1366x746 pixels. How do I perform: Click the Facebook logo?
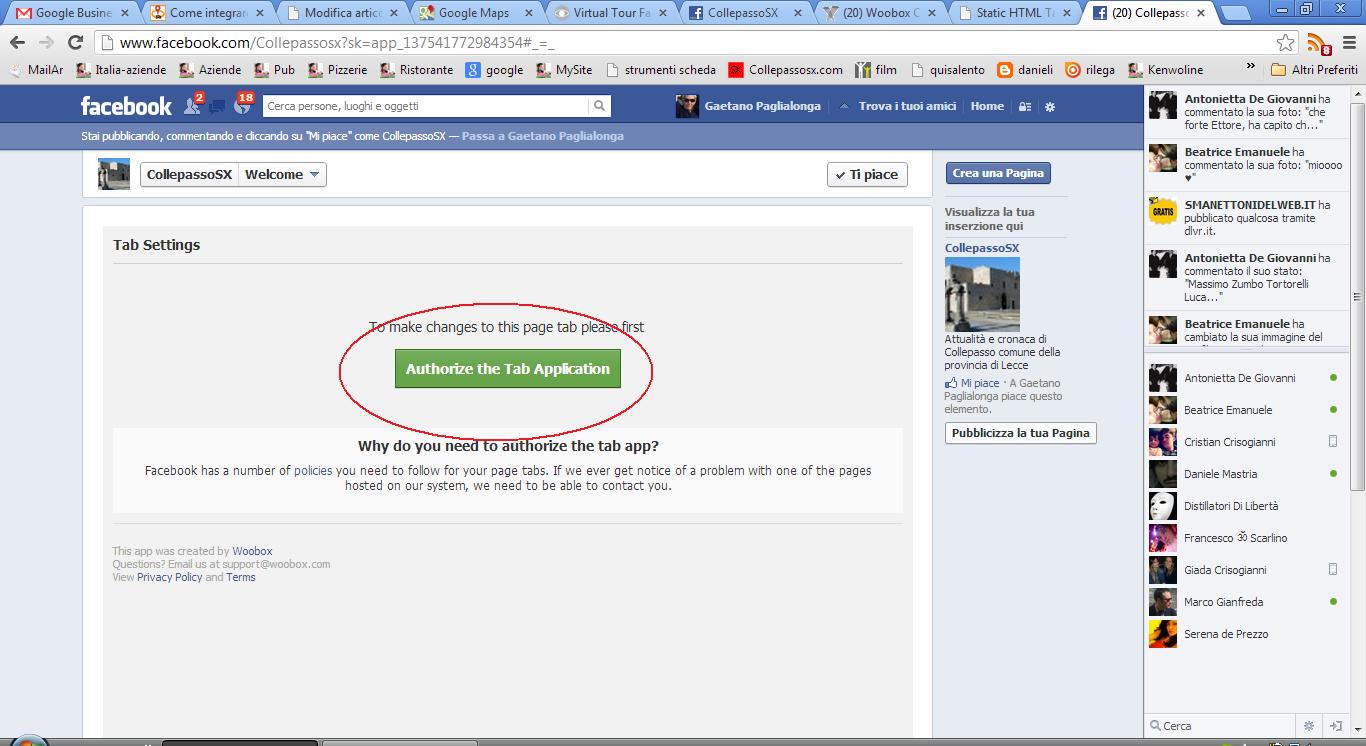coord(126,106)
